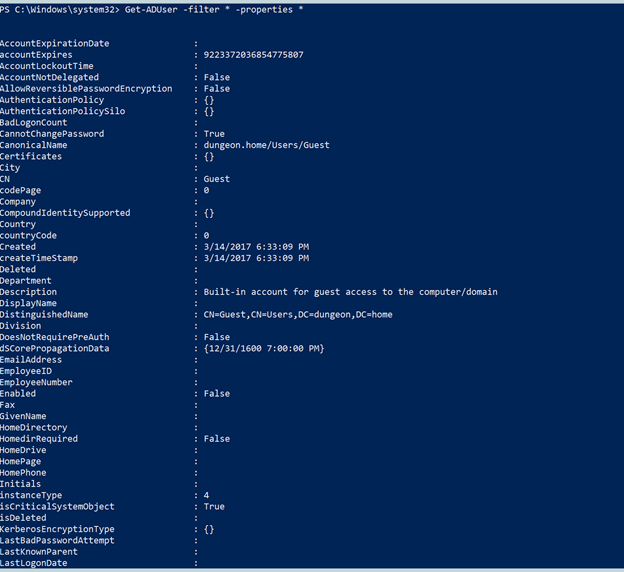
Task: Click the Created timestamp 3/14/2017 value
Action: tap(256, 247)
